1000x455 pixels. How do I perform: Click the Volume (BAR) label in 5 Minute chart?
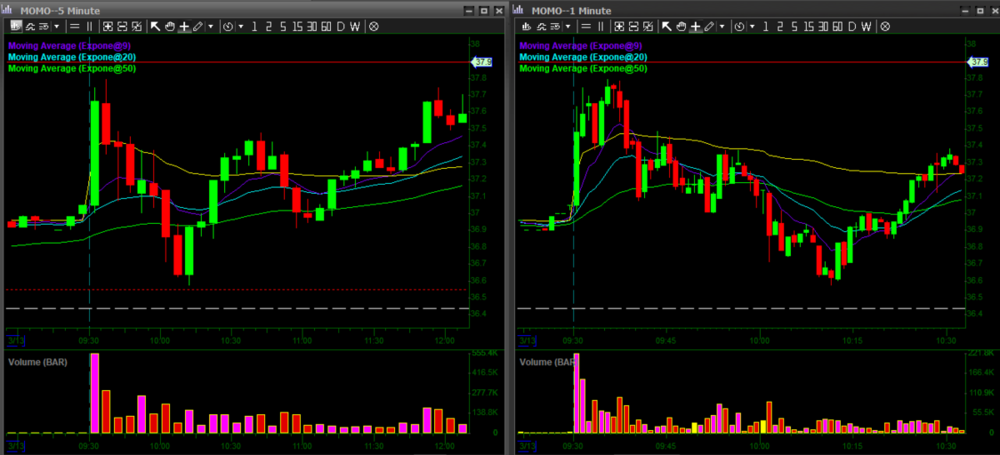[x=40, y=360]
